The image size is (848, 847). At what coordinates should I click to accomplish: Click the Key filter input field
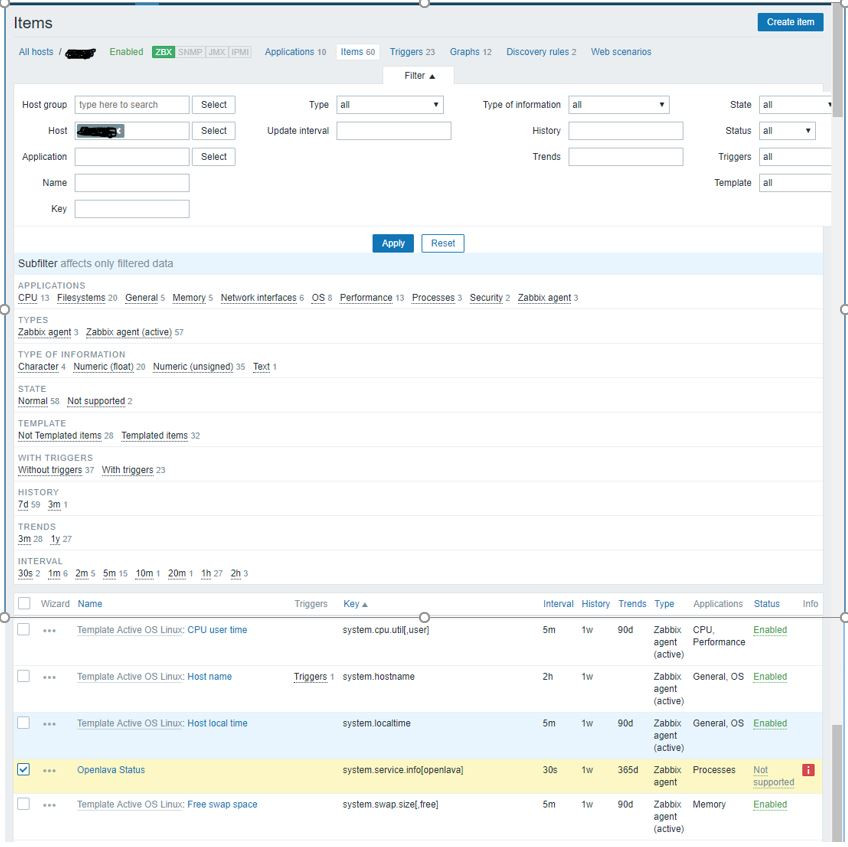pos(132,209)
